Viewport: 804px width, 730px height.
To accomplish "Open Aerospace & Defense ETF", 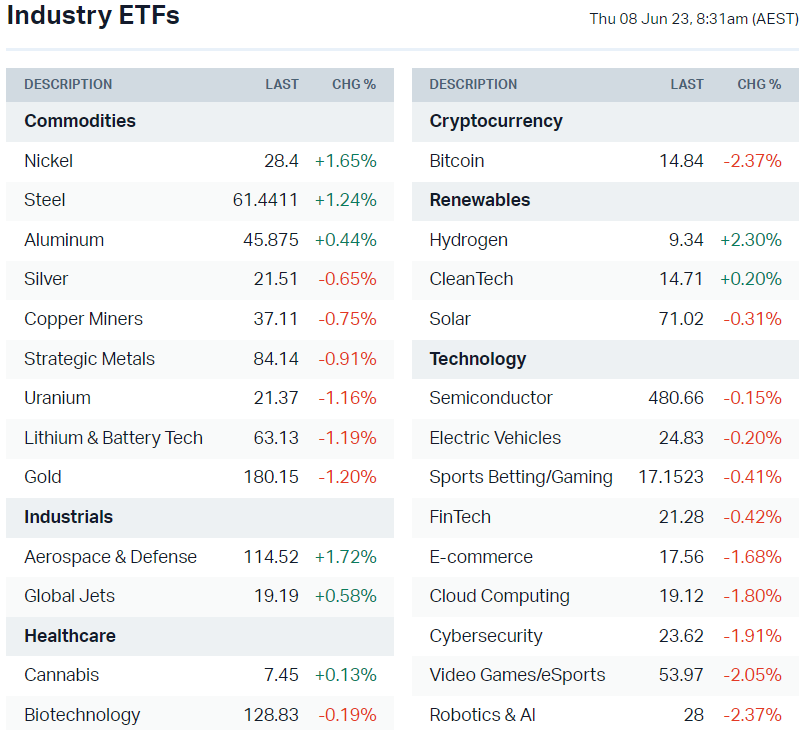I will 110,557.
